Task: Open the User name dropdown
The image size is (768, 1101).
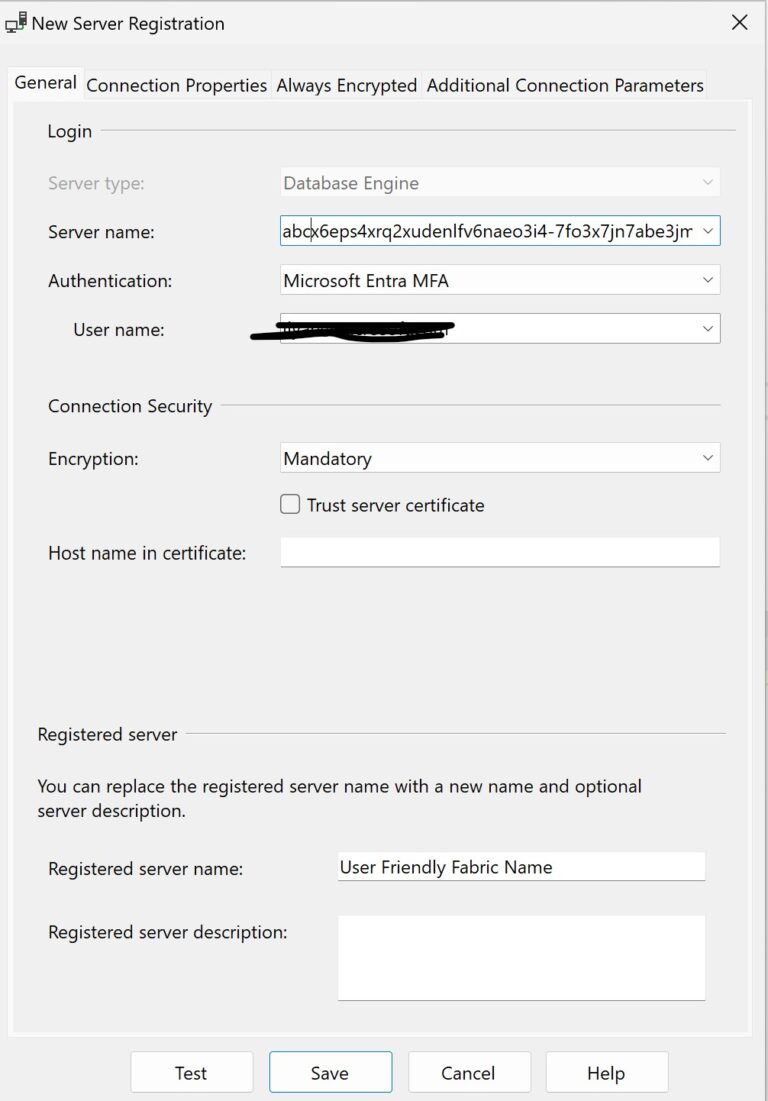Action: (x=707, y=328)
